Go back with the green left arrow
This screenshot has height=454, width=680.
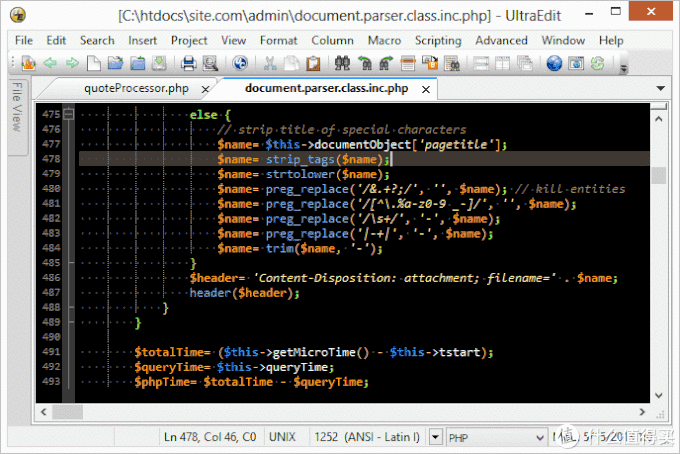[50, 63]
